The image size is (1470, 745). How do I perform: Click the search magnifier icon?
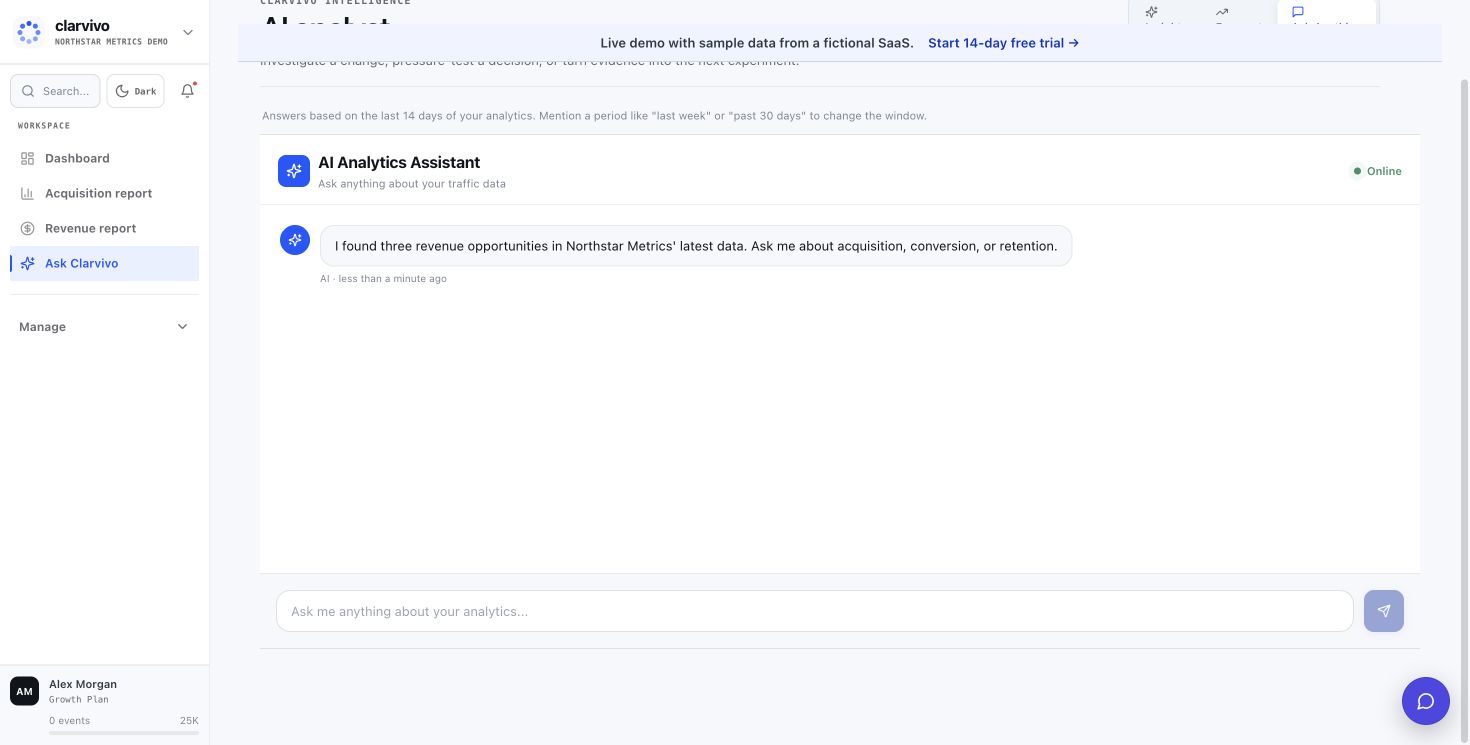(28, 91)
